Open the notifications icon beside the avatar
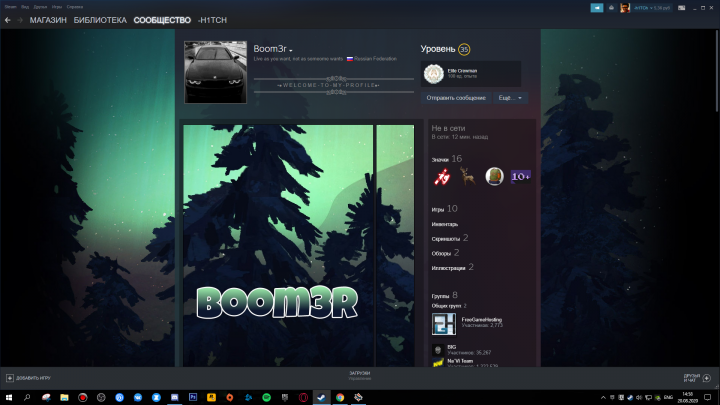Image resolution: width=720 pixels, height=405 pixels. click(x=611, y=7)
